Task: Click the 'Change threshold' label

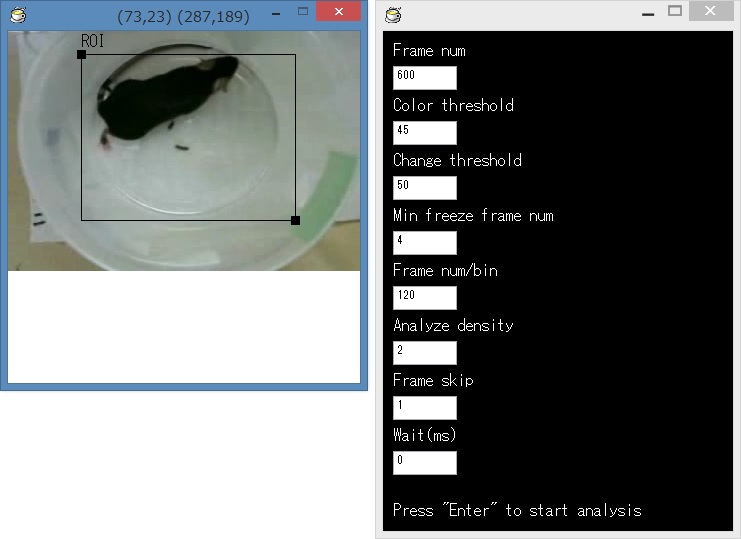Action: (457, 160)
